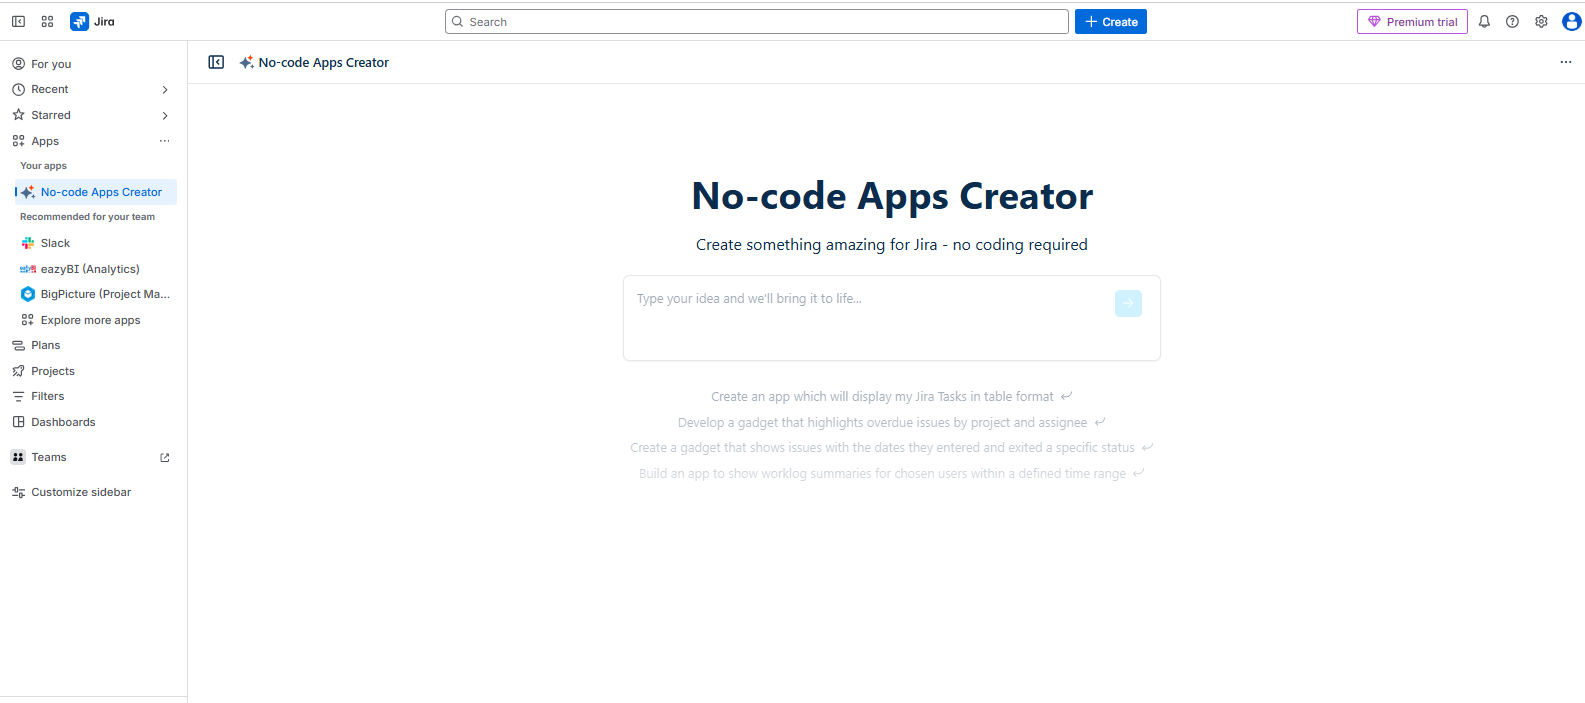Click the eazyBI app icon
The image size is (1585, 703).
click(x=28, y=269)
